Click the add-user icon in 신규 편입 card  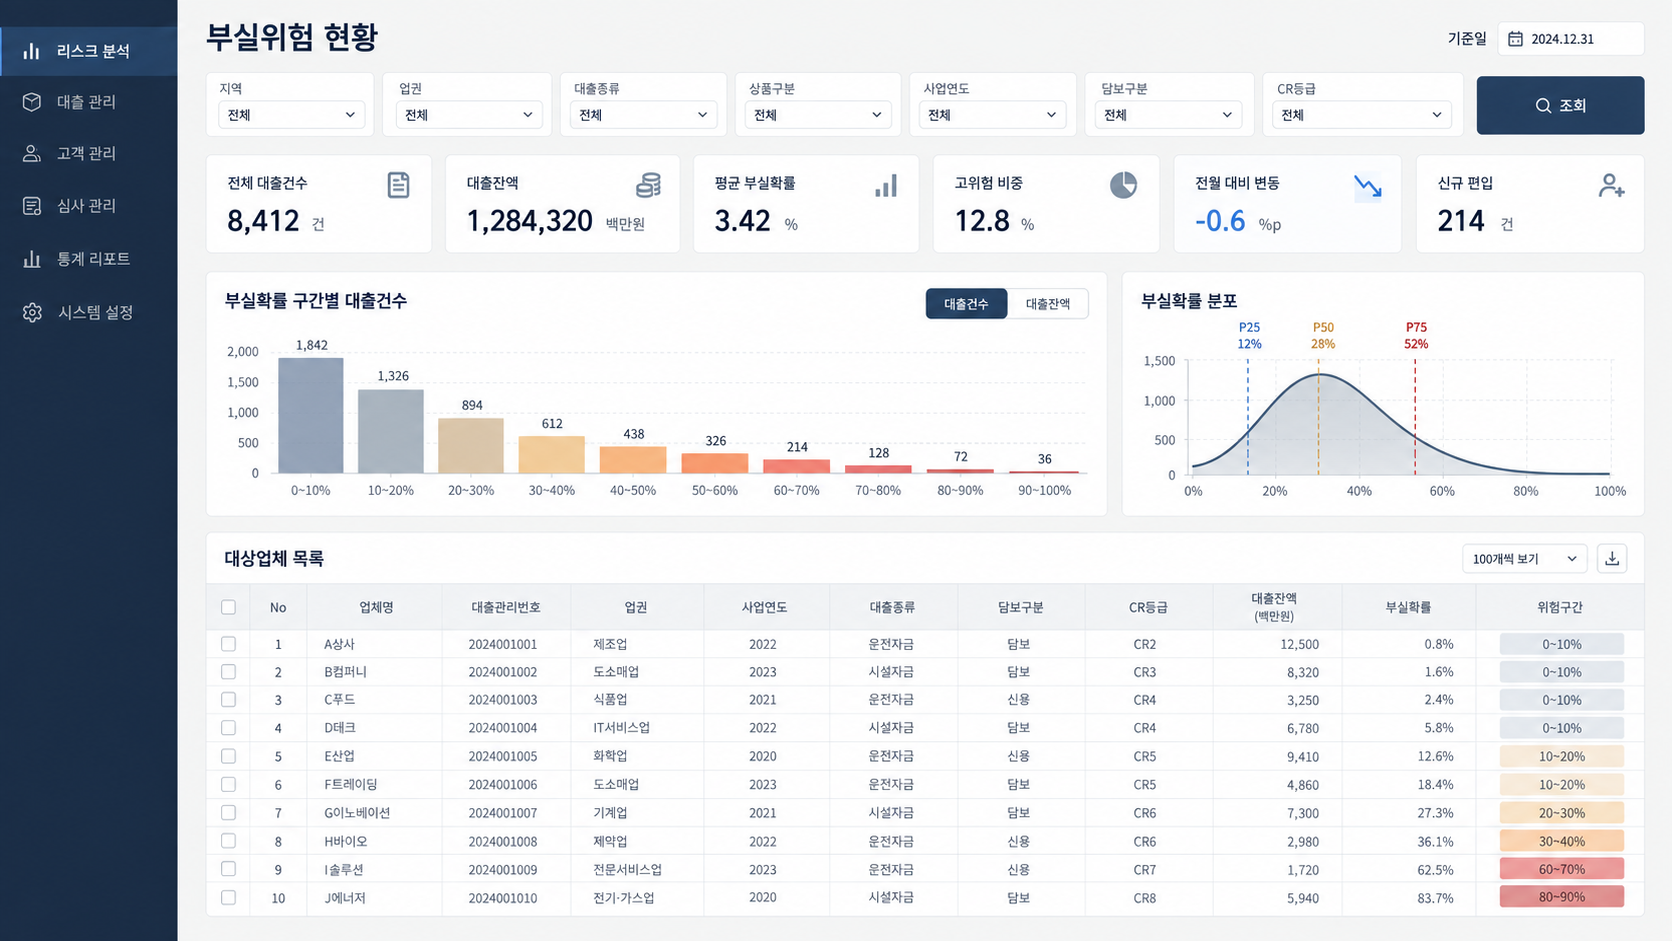coord(1611,185)
